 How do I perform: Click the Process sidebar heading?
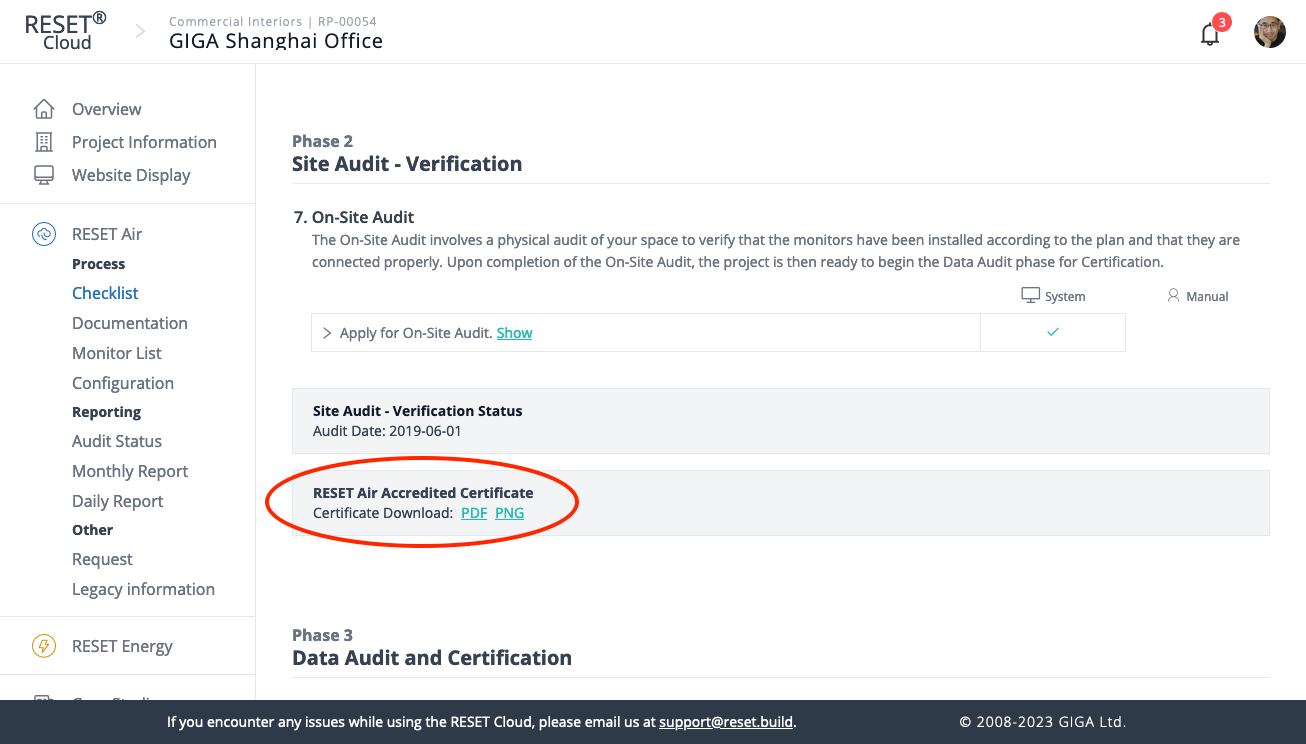(99, 264)
